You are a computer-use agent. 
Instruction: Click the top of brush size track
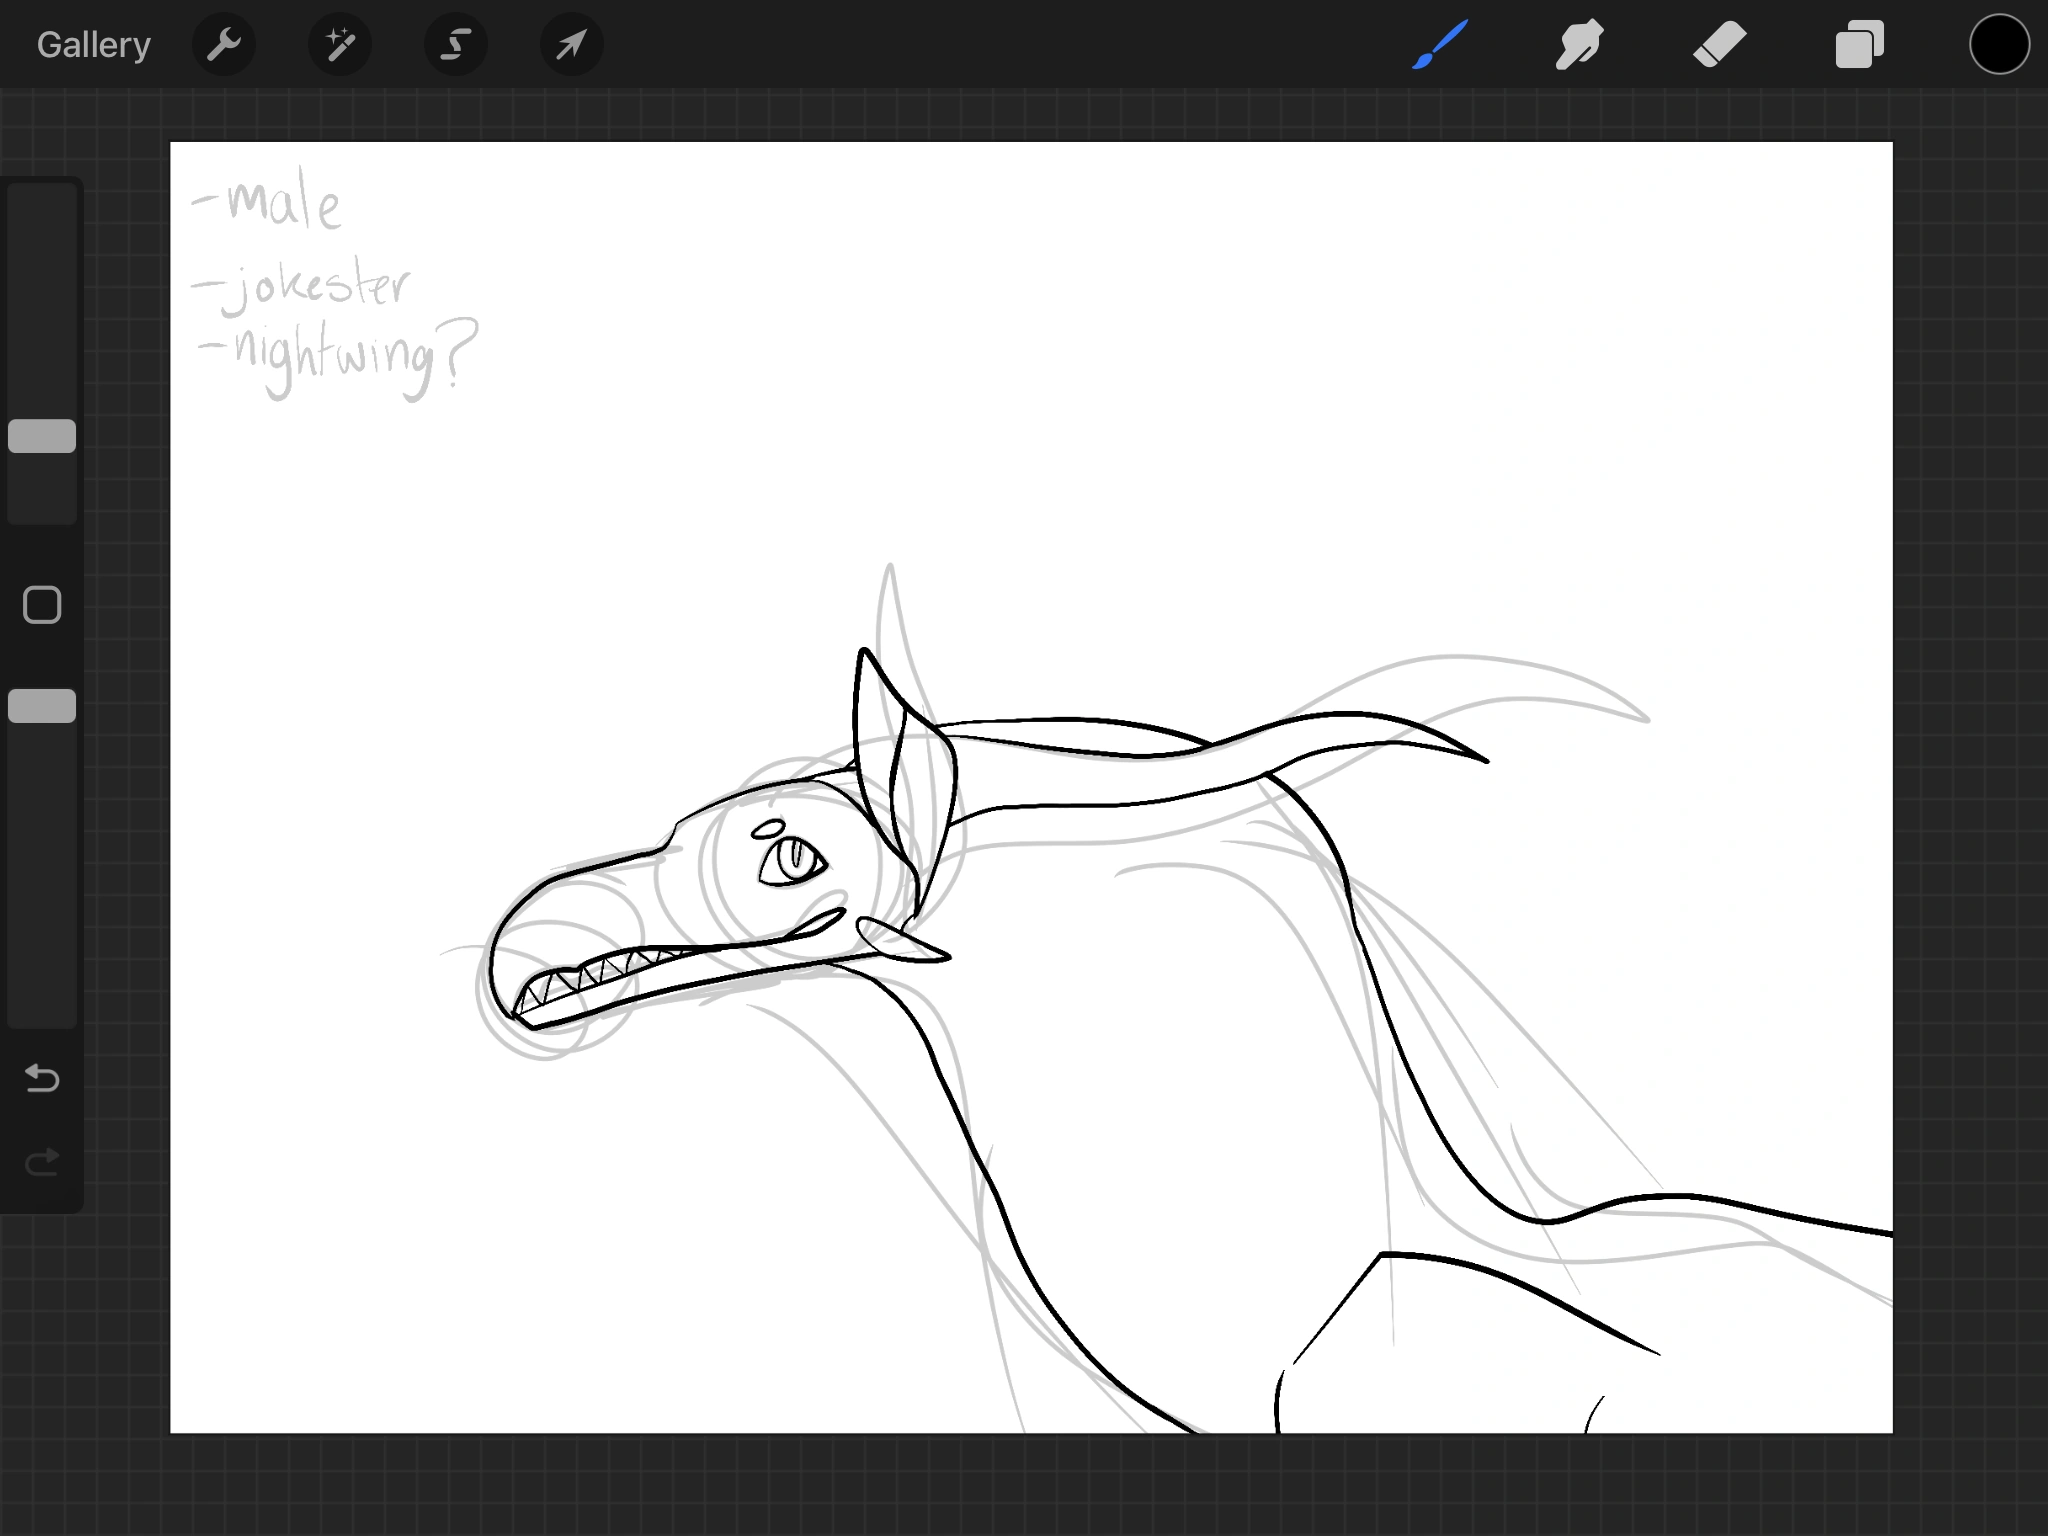coord(42,200)
